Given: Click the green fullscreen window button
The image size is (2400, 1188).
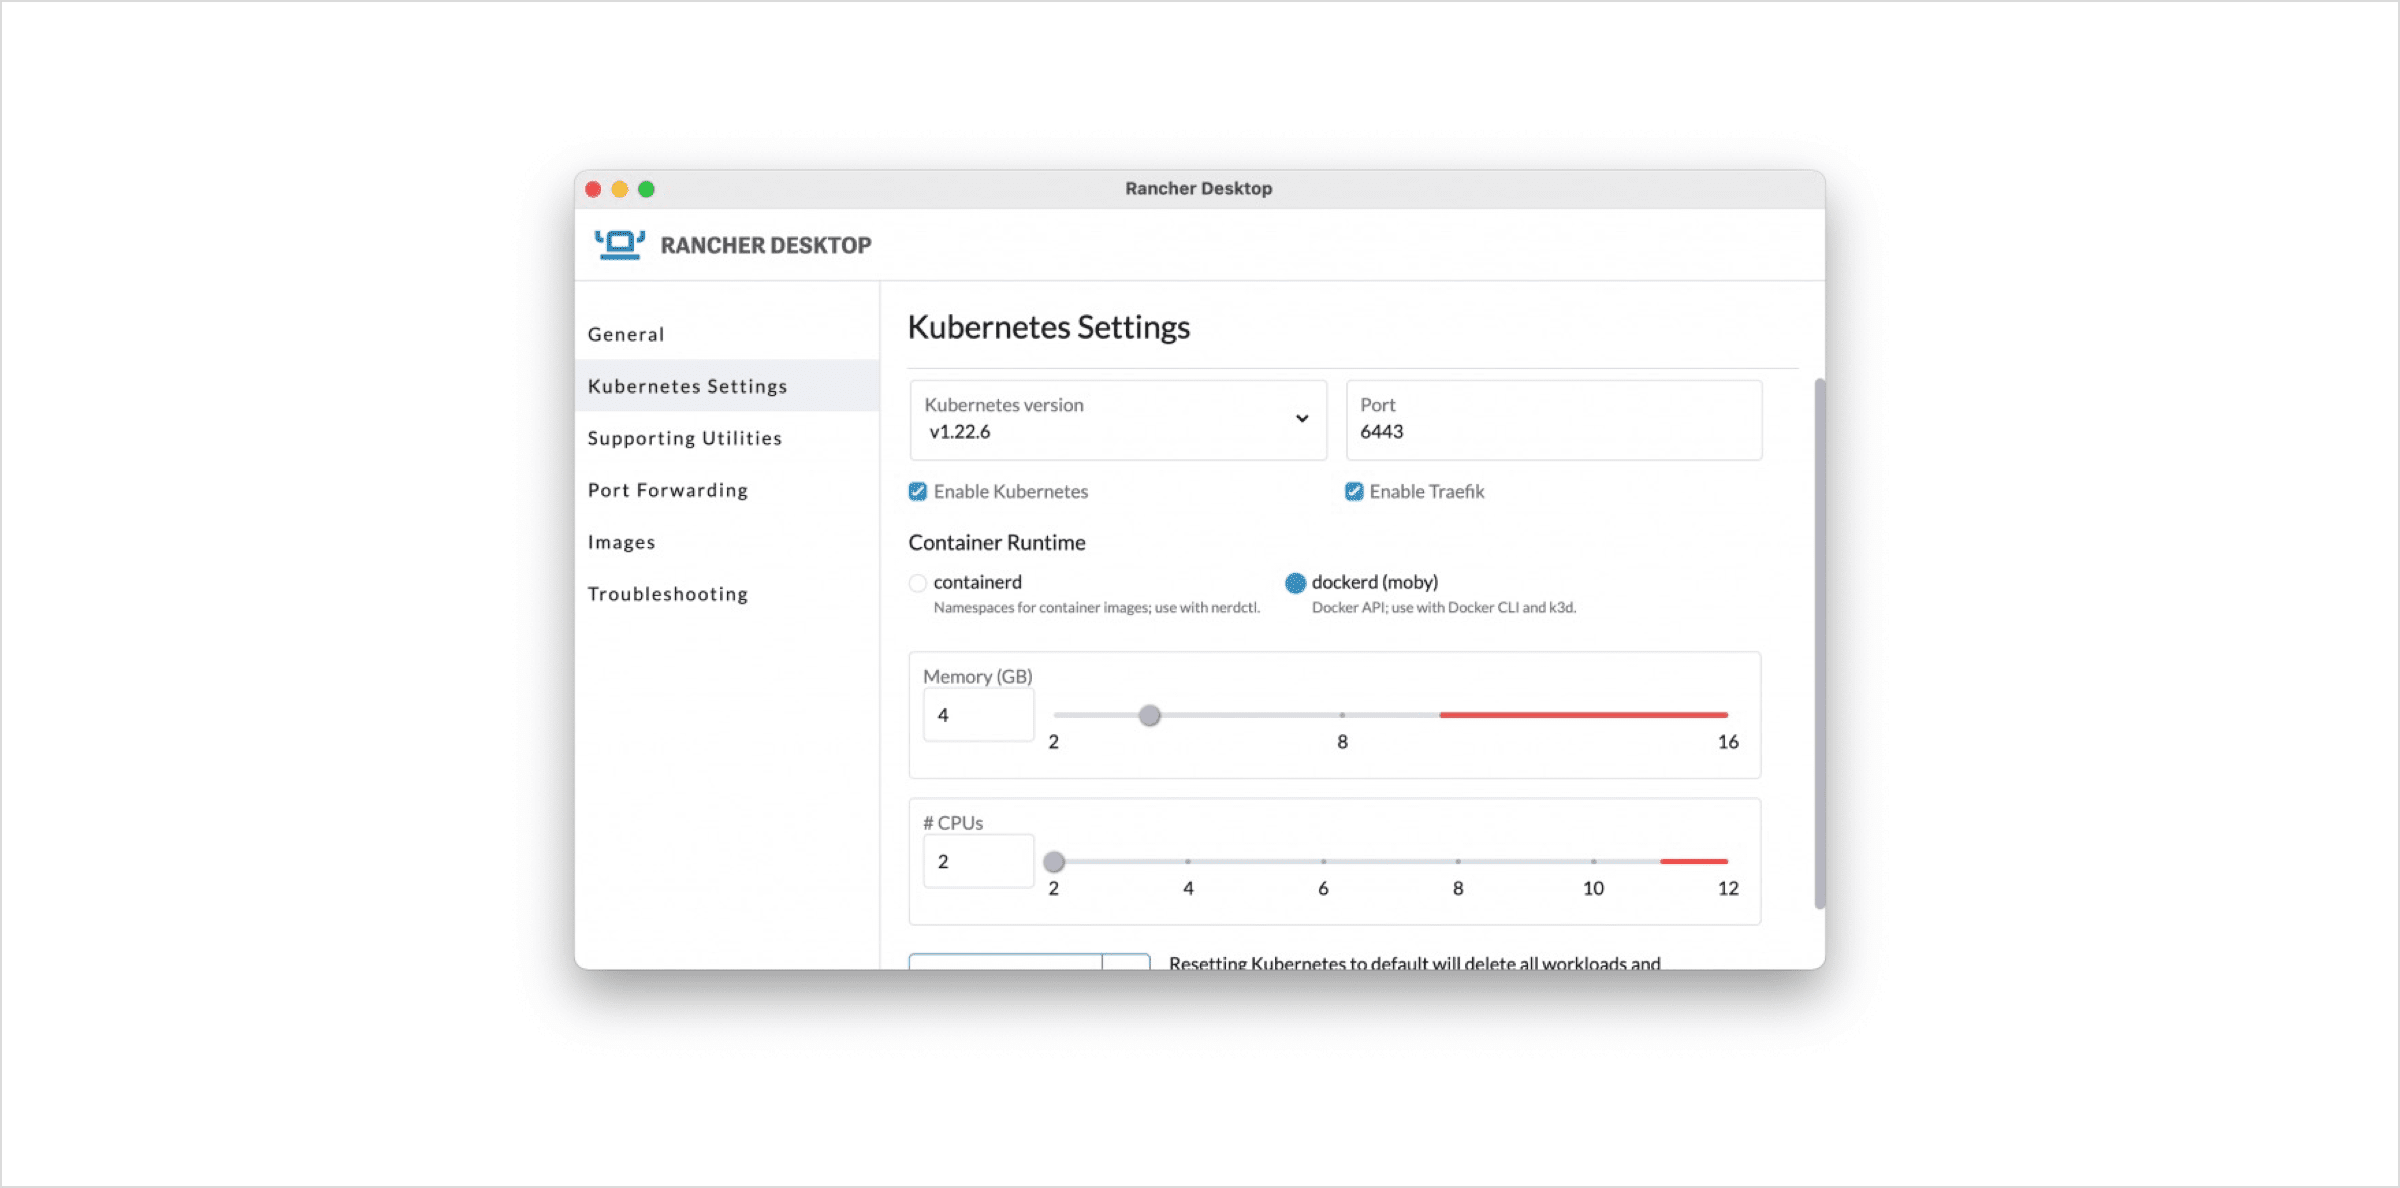Looking at the screenshot, I should pyautogui.click(x=647, y=189).
